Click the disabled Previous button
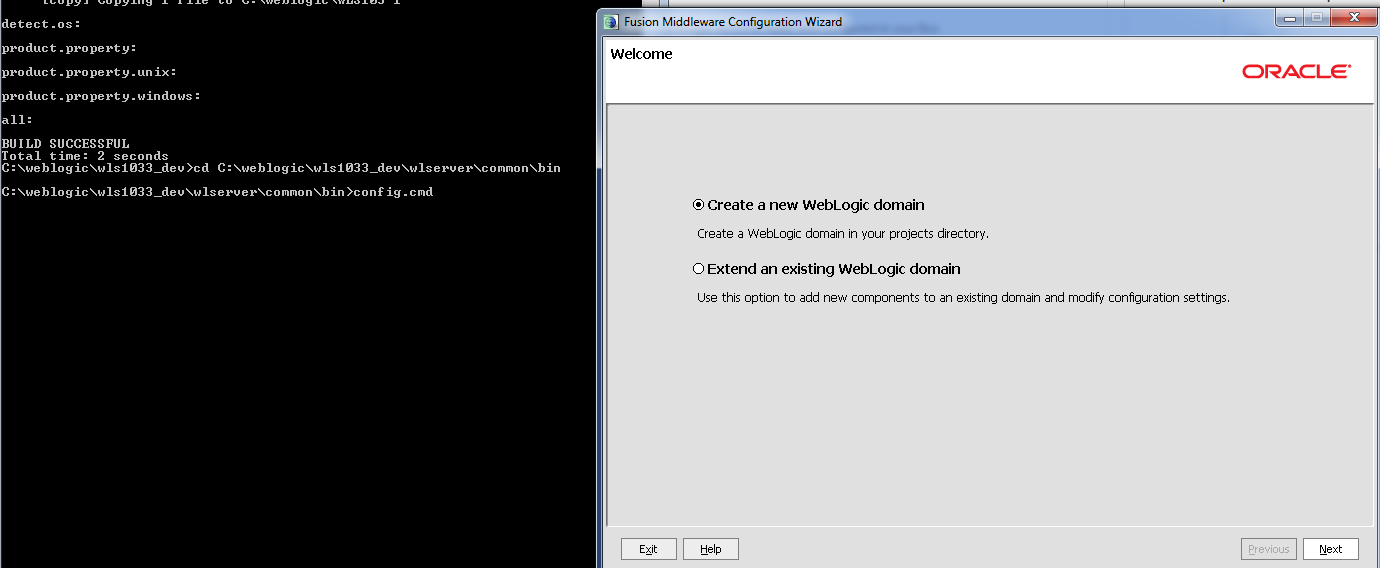The height and width of the screenshot is (568, 1380). click(1268, 549)
